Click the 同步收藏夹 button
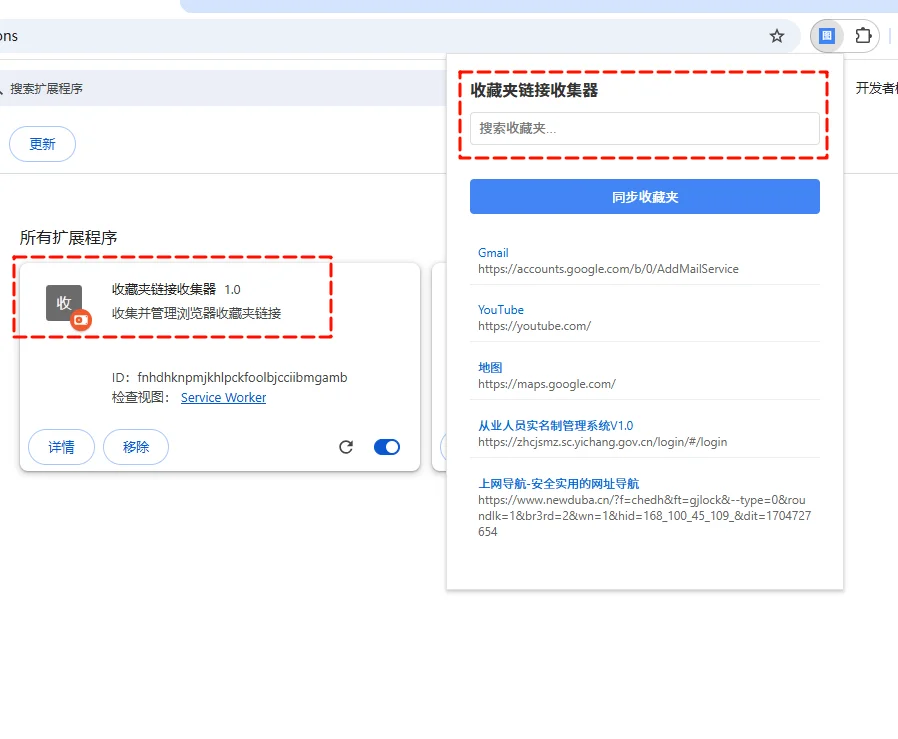Viewport: 898px width, 739px height. point(645,196)
